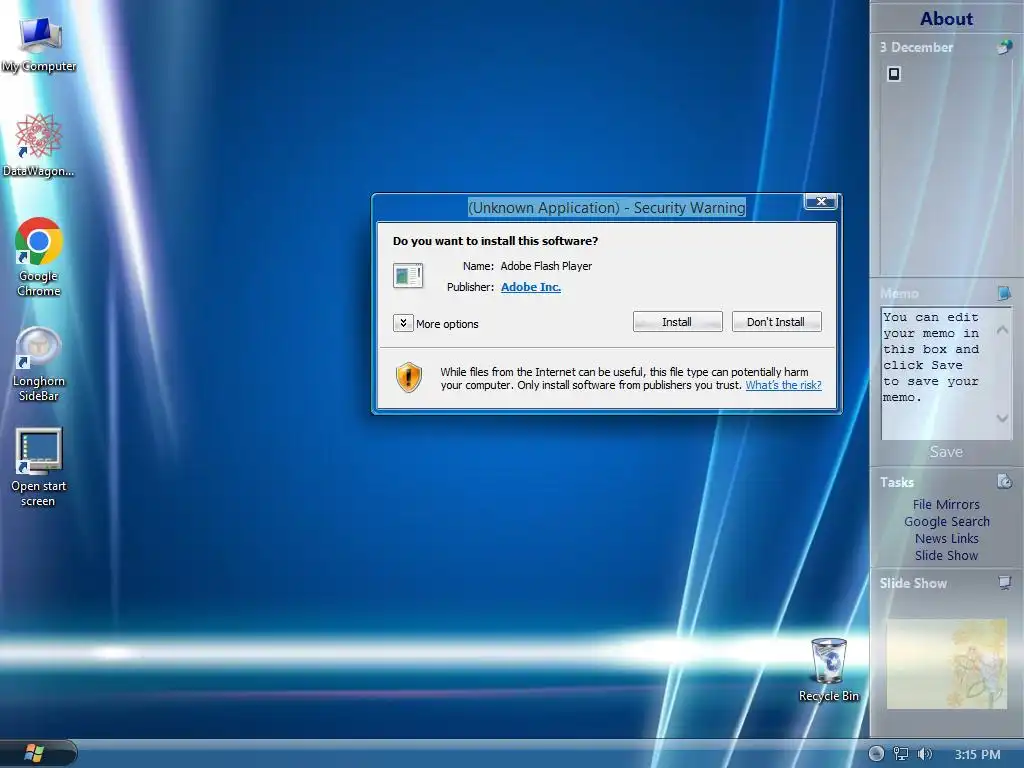Click the About header in the sidebar

point(946,18)
